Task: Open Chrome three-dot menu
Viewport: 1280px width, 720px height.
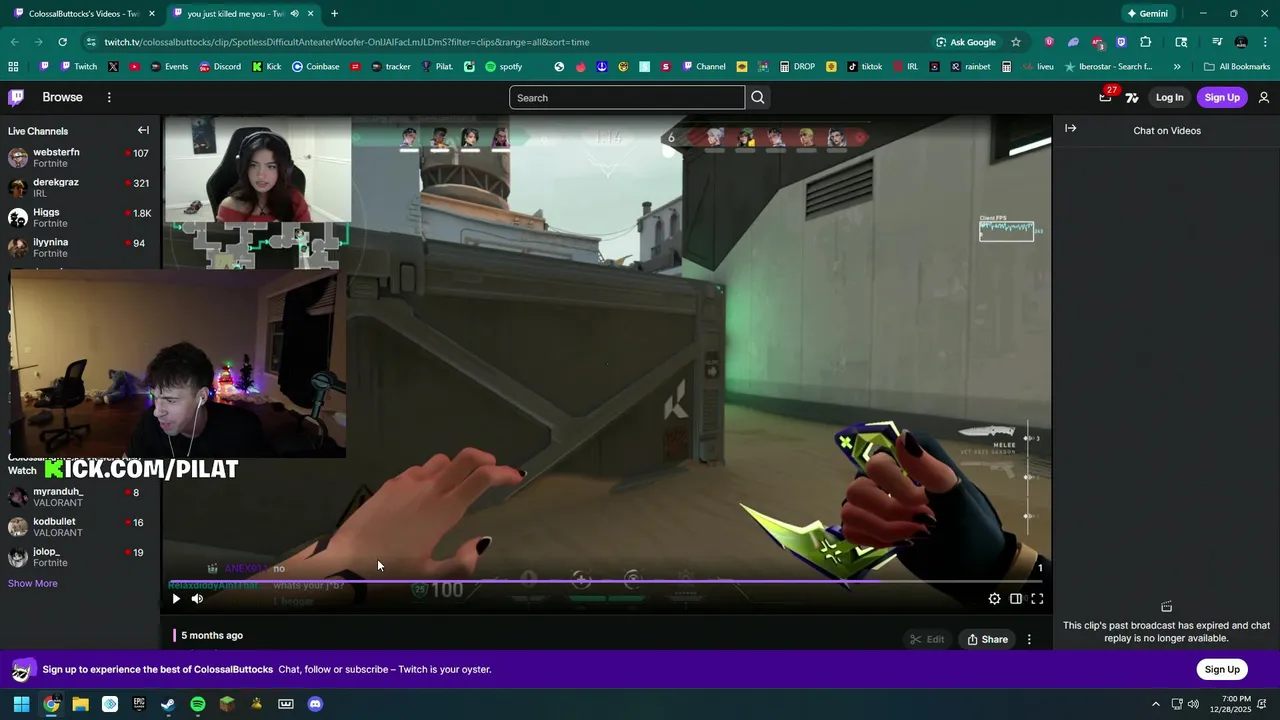Action: coord(1265,42)
